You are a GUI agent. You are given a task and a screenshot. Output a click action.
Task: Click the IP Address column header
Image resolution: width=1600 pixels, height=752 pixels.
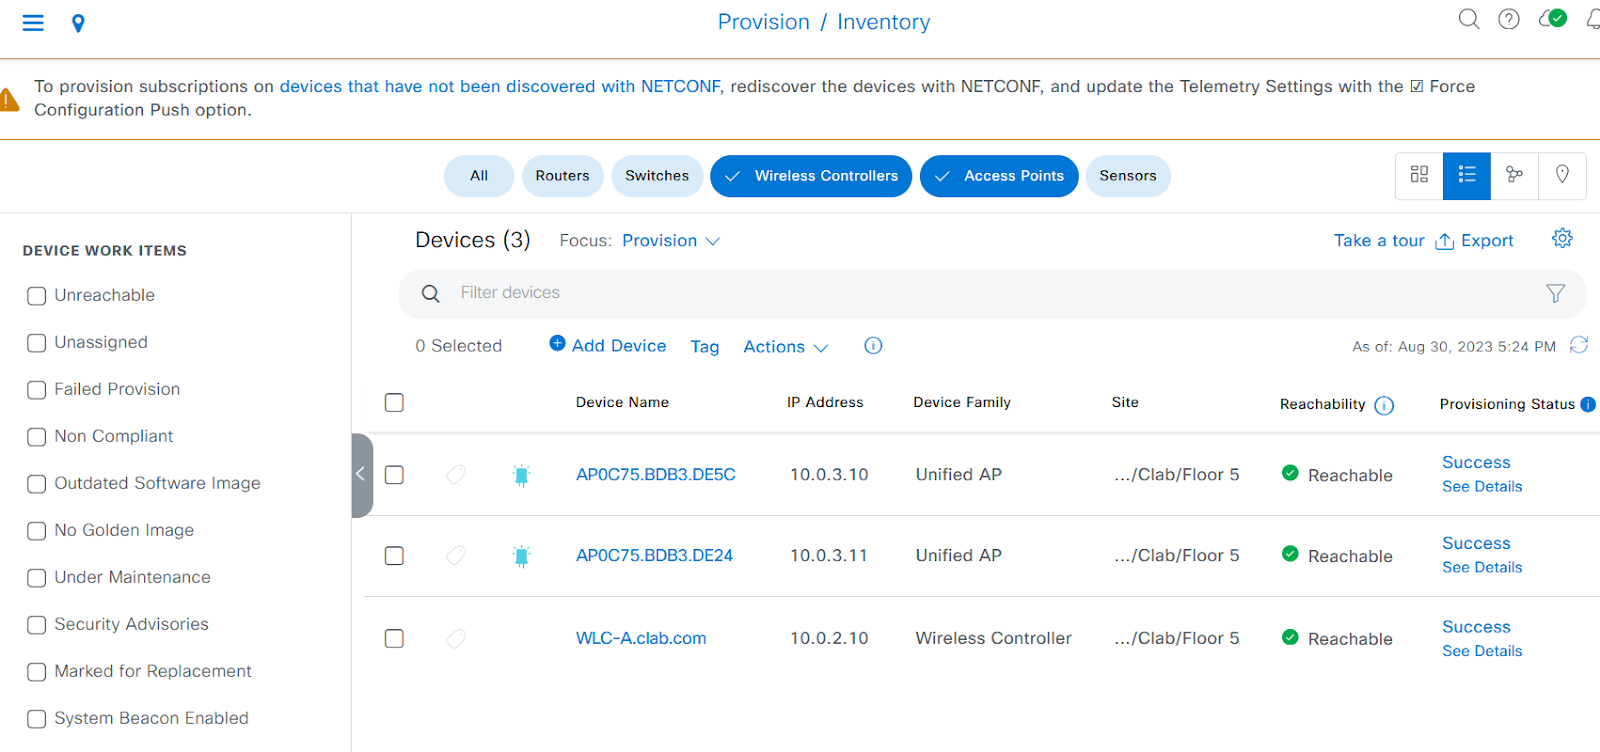pos(825,402)
